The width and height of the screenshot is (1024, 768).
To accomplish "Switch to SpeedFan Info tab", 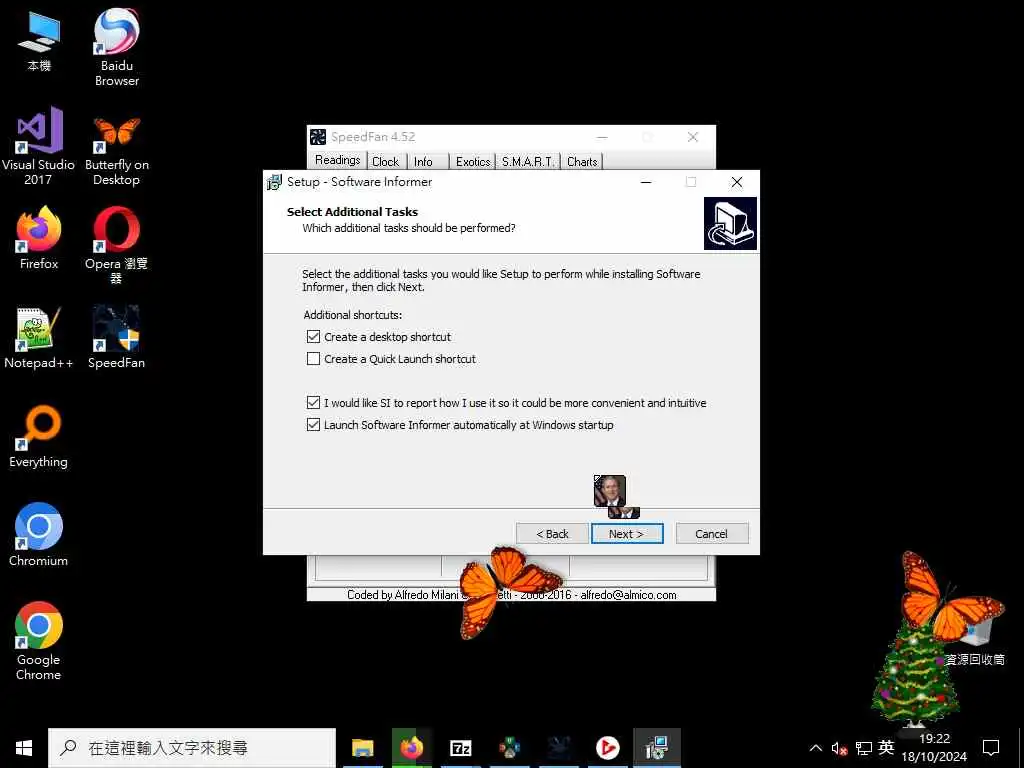I will pyautogui.click(x=423, y=161).
